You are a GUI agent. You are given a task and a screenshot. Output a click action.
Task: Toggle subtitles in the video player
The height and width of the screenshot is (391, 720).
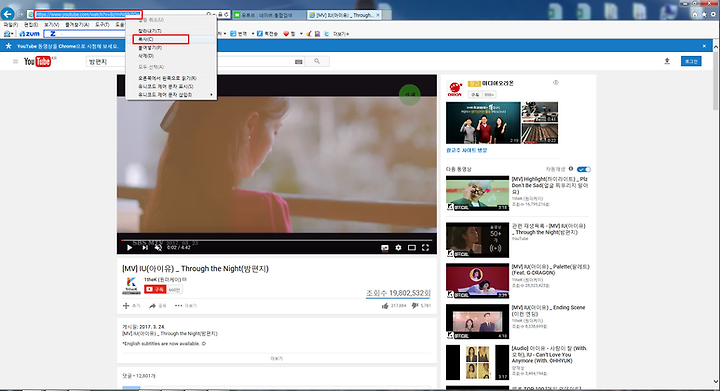(384, 248)
